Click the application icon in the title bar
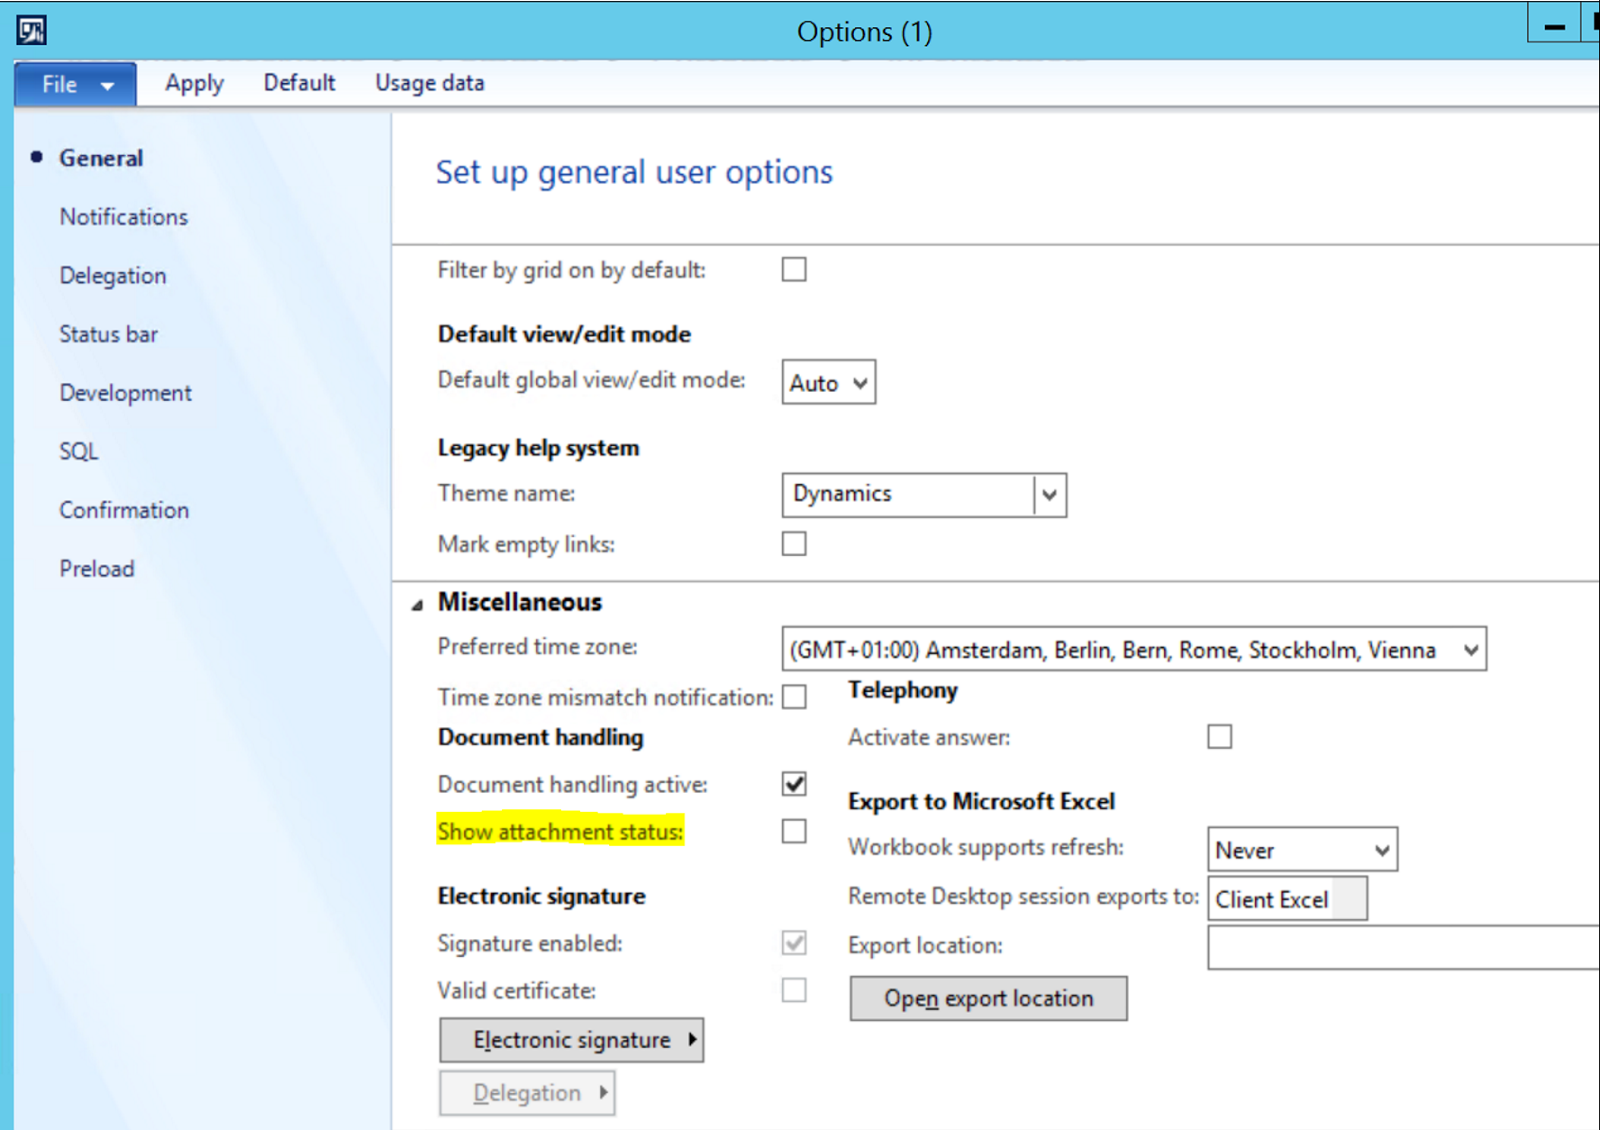 (30, 28)
